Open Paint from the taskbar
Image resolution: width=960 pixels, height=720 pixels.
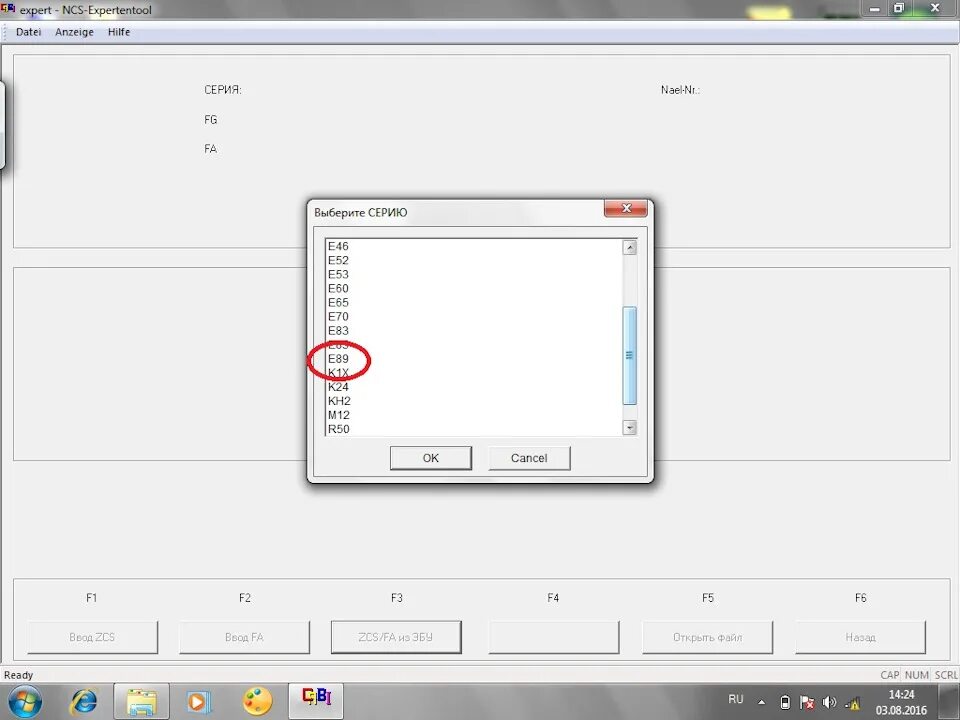point(257,702)
